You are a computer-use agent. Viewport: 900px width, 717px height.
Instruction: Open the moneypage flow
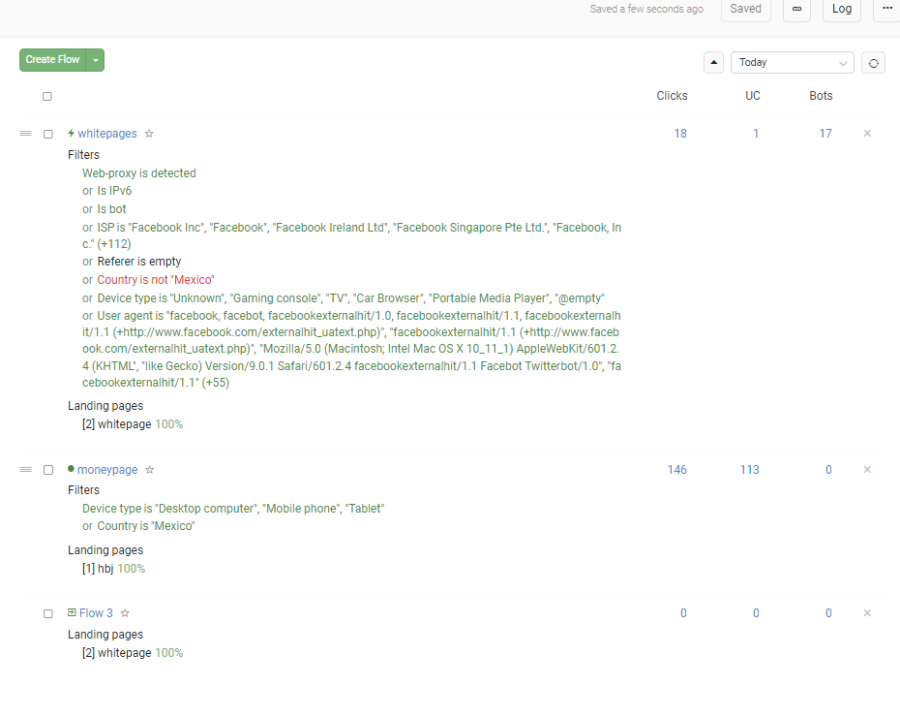click(107, 470)
